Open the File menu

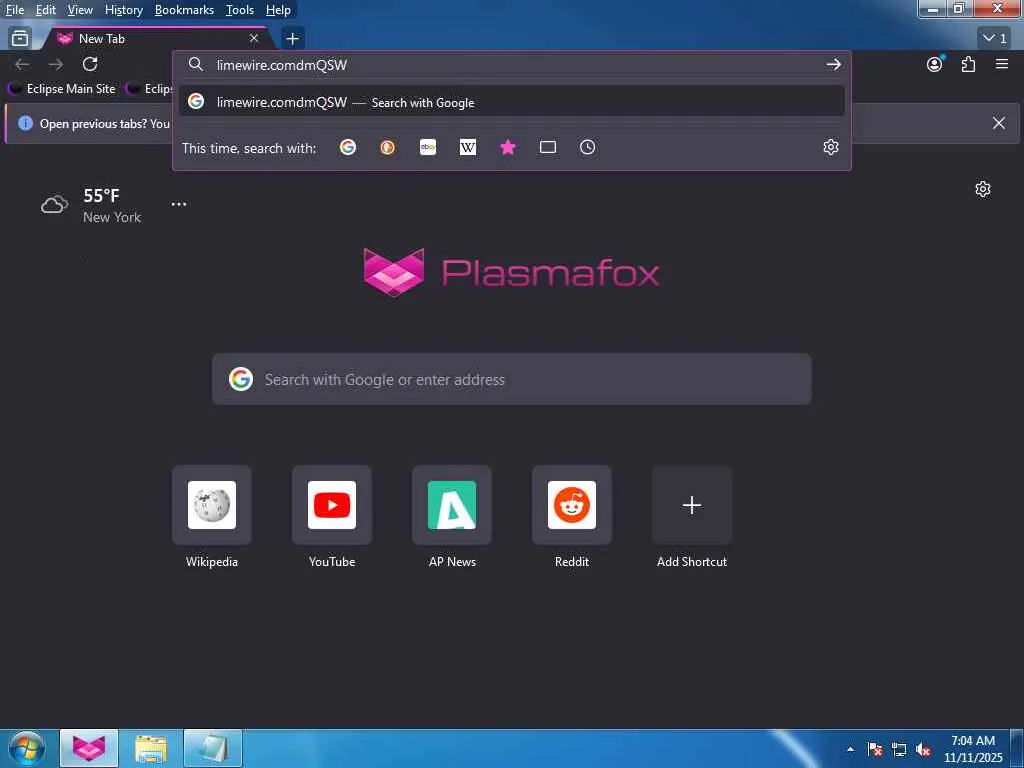coord(14,10)
